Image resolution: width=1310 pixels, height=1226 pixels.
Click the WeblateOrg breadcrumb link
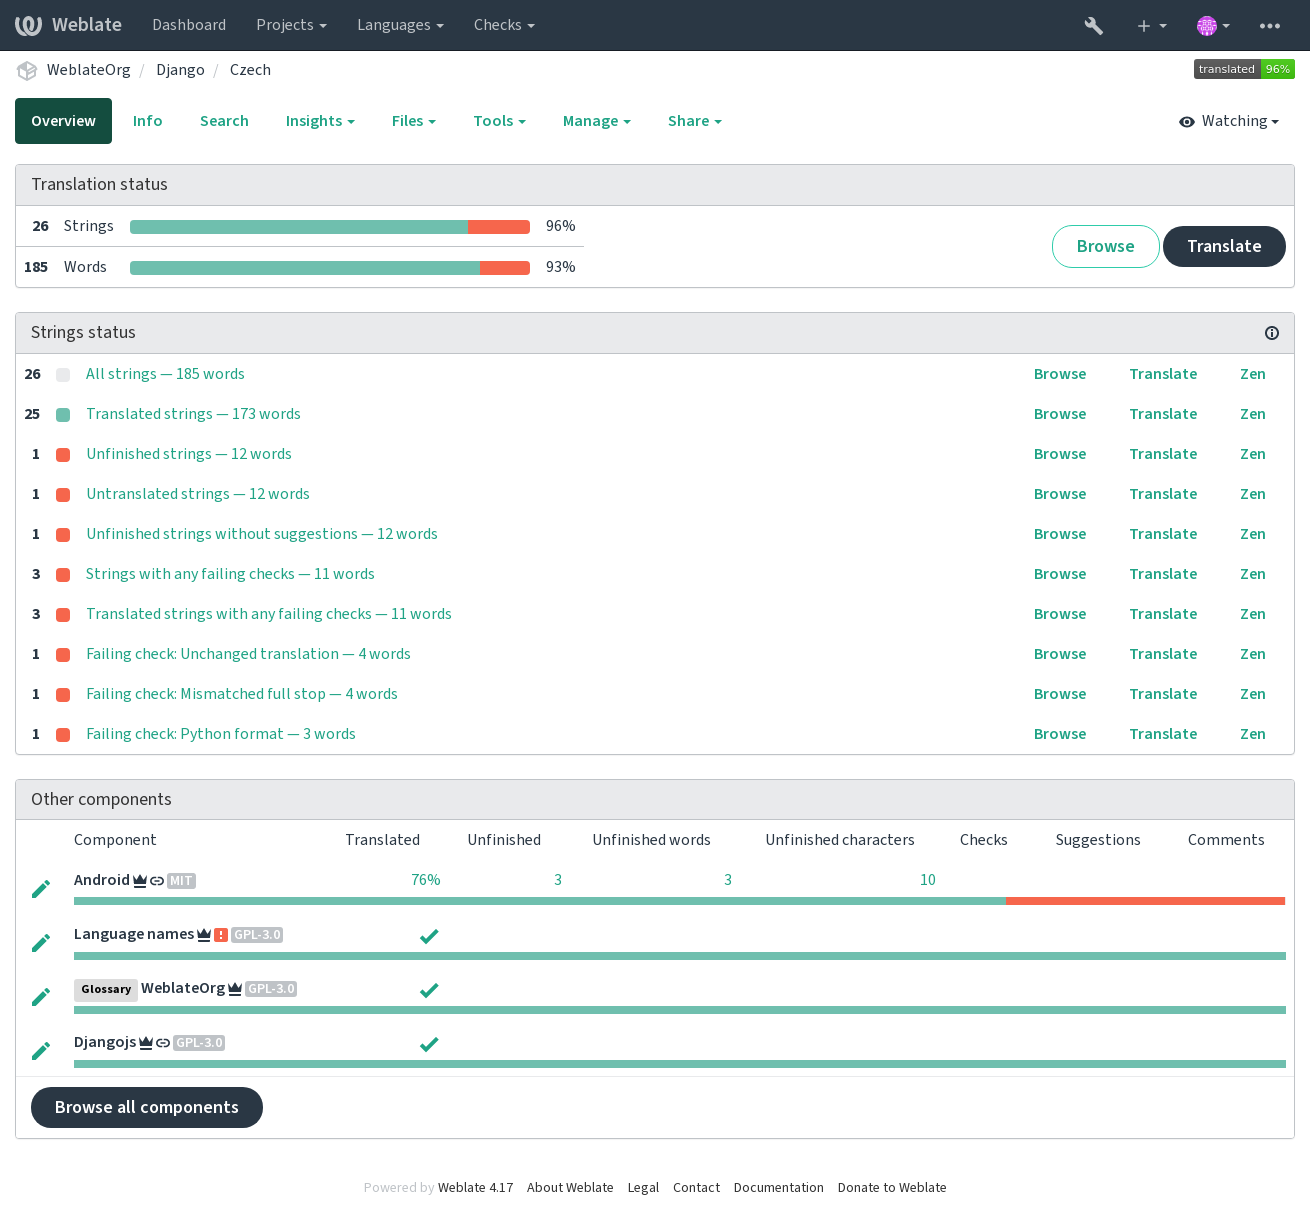click(89, 70)
